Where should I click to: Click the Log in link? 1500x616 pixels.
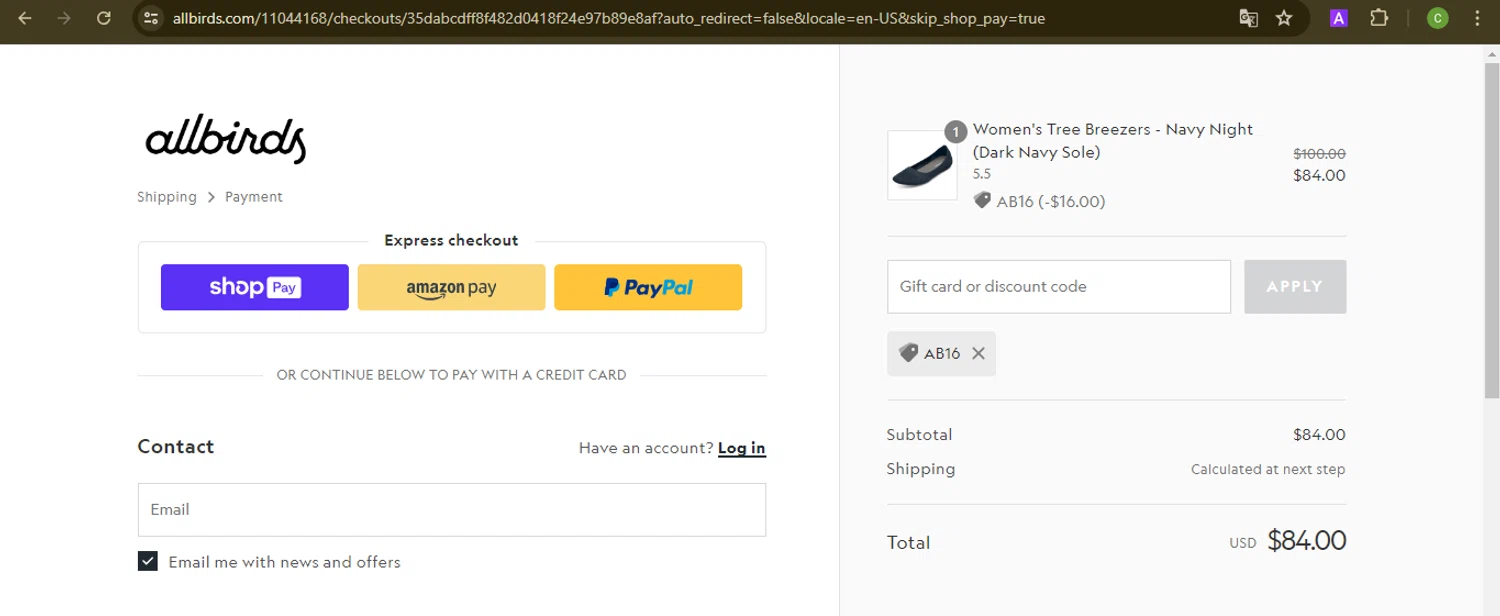[x=741, y=448]
